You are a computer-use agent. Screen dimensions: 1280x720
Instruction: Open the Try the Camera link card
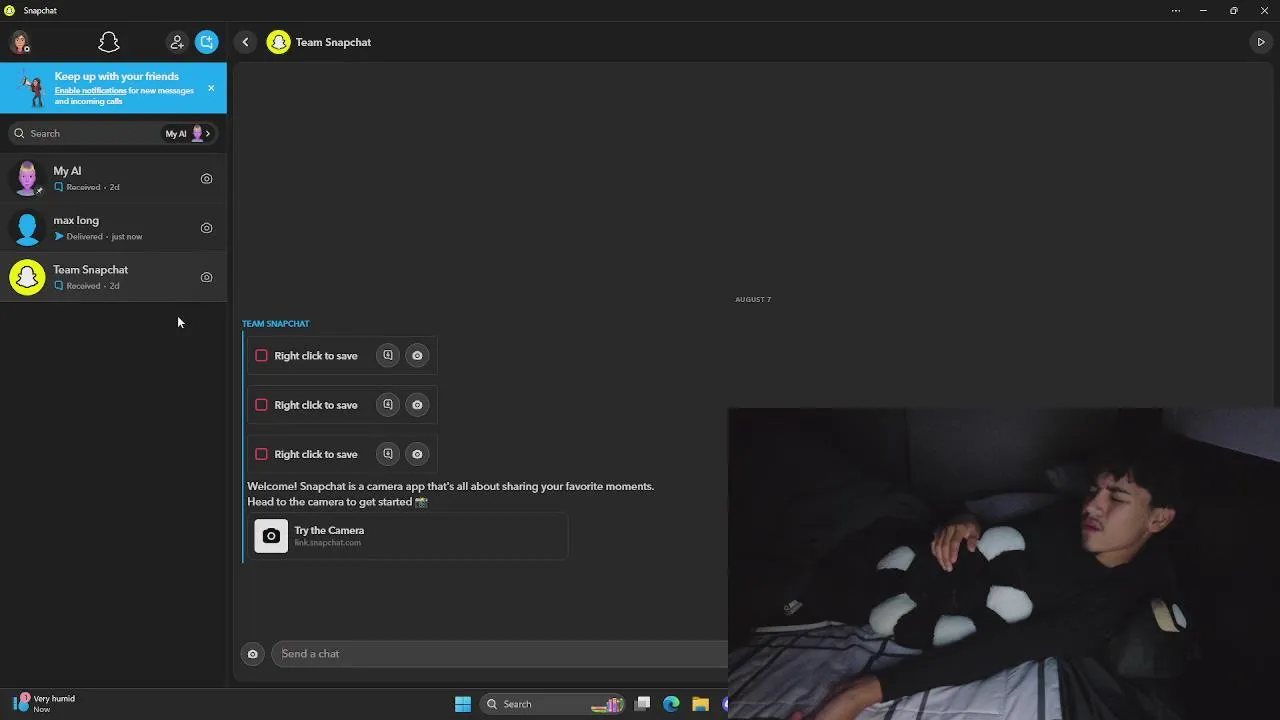coord(408,536)
